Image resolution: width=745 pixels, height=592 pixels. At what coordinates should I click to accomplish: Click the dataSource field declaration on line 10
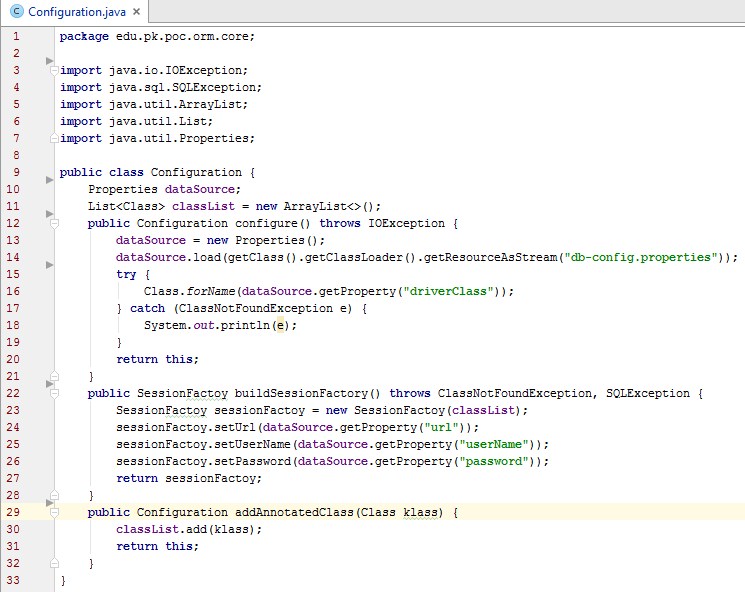200,190
